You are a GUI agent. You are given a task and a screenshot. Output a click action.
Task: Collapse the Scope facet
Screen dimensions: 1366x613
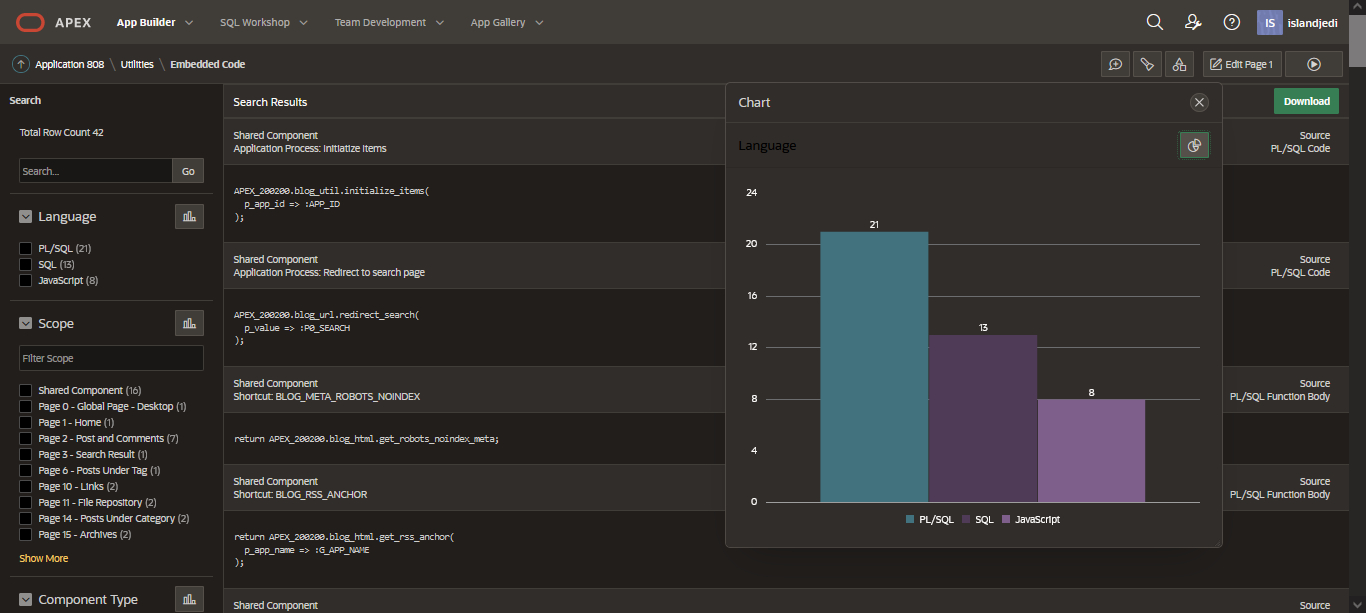tap(26, 323)
